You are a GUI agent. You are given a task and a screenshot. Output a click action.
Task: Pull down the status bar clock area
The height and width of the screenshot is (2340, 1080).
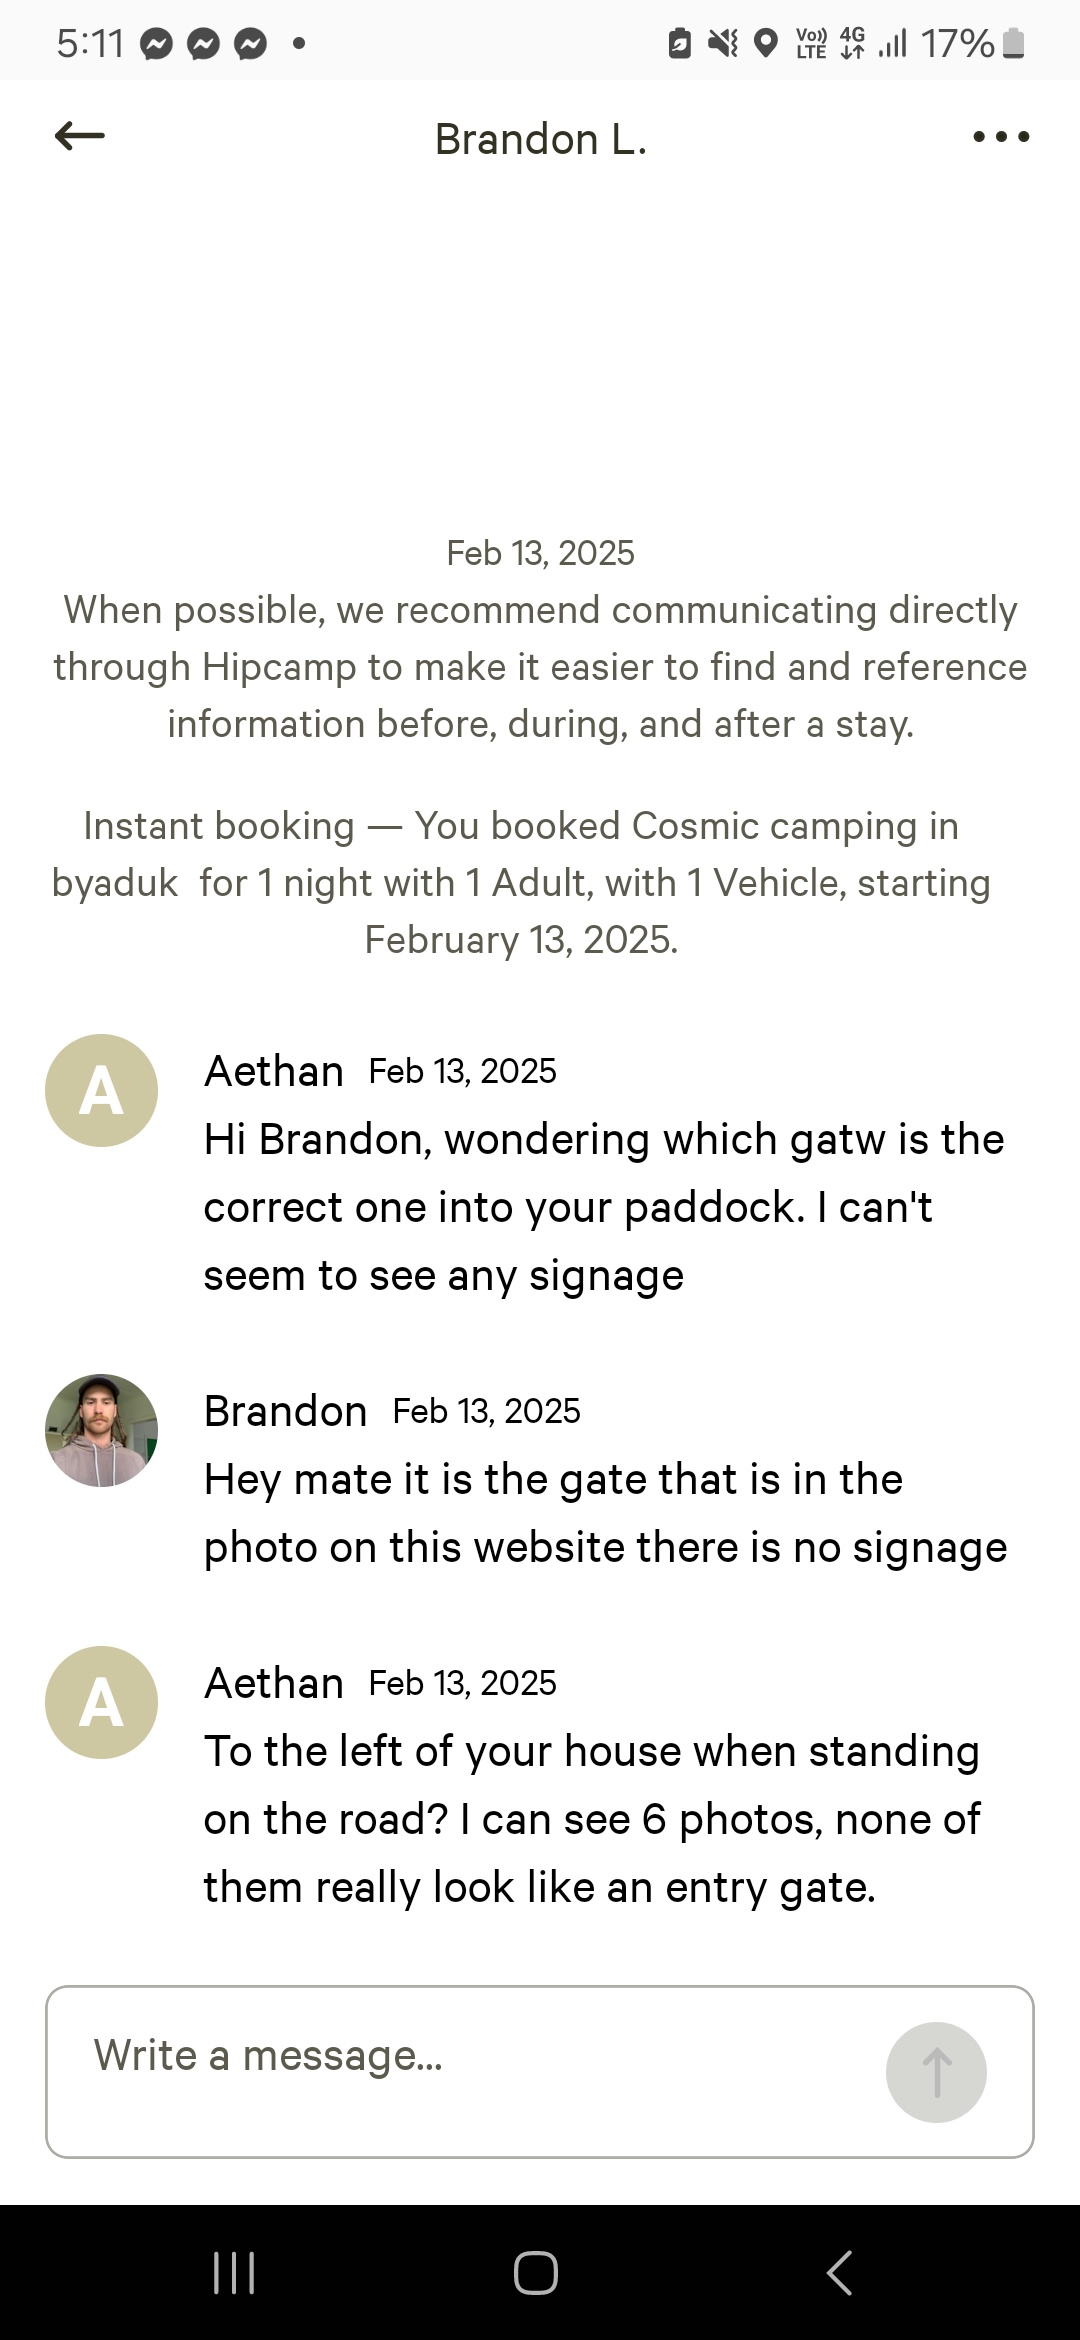pos(88,40)
